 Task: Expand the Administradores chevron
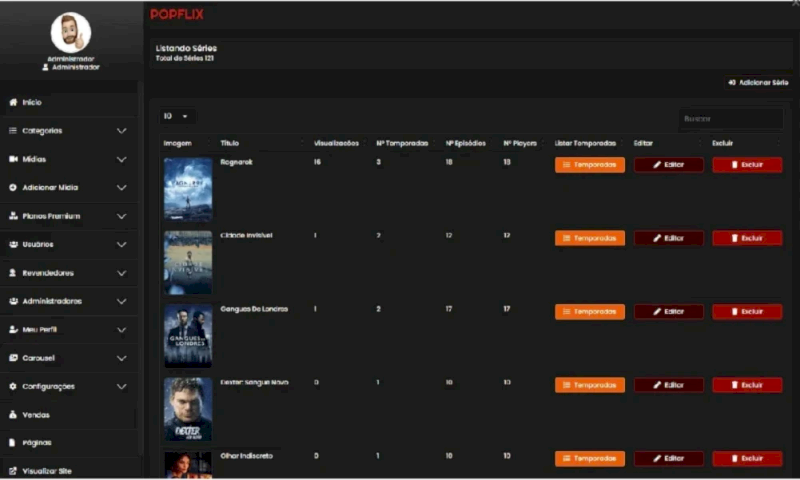(x=121, y=301)
